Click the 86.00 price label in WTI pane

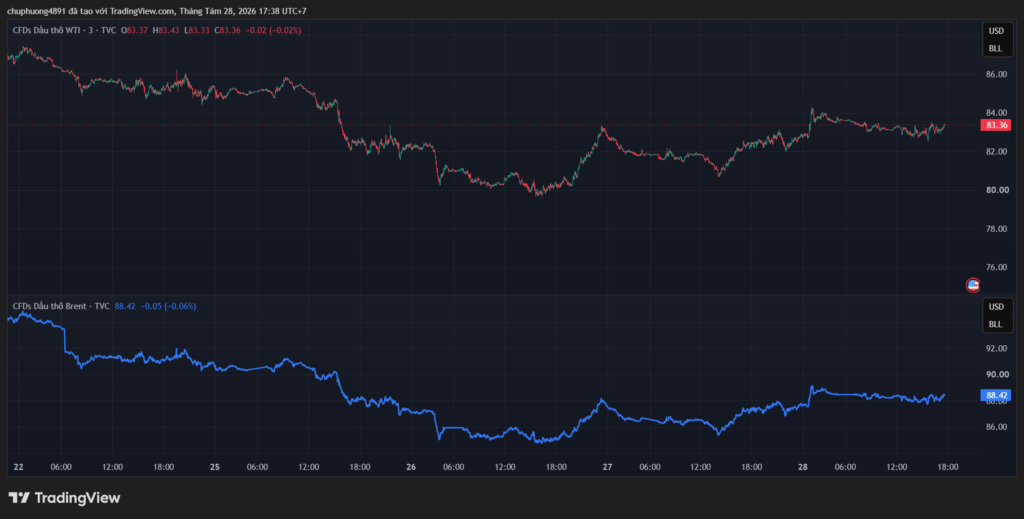(x=996, y=74)
